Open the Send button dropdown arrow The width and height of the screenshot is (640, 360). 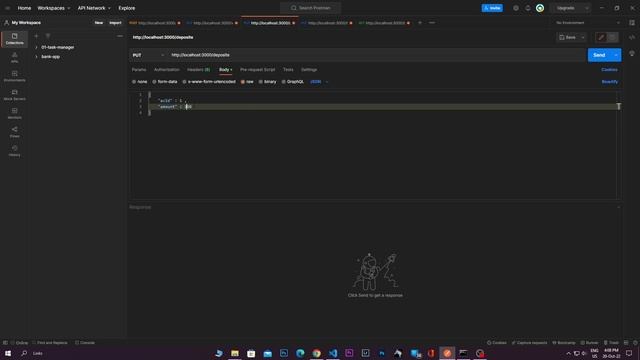click(616, 55)
